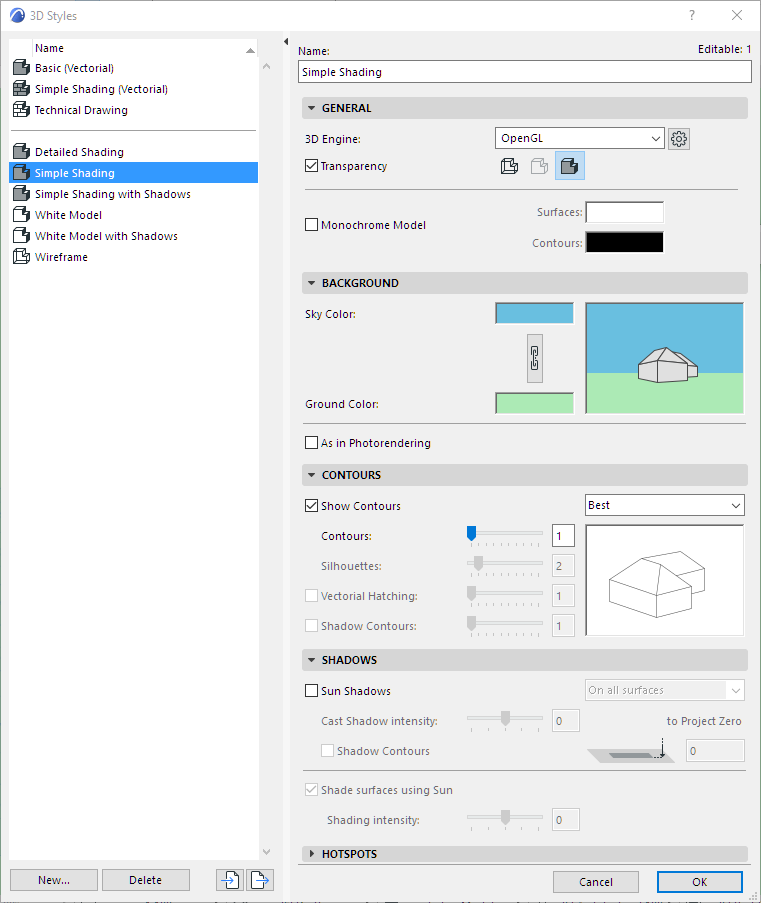761x903 pixels.
Task: Click the Cancel button
Action: [596, 882]
